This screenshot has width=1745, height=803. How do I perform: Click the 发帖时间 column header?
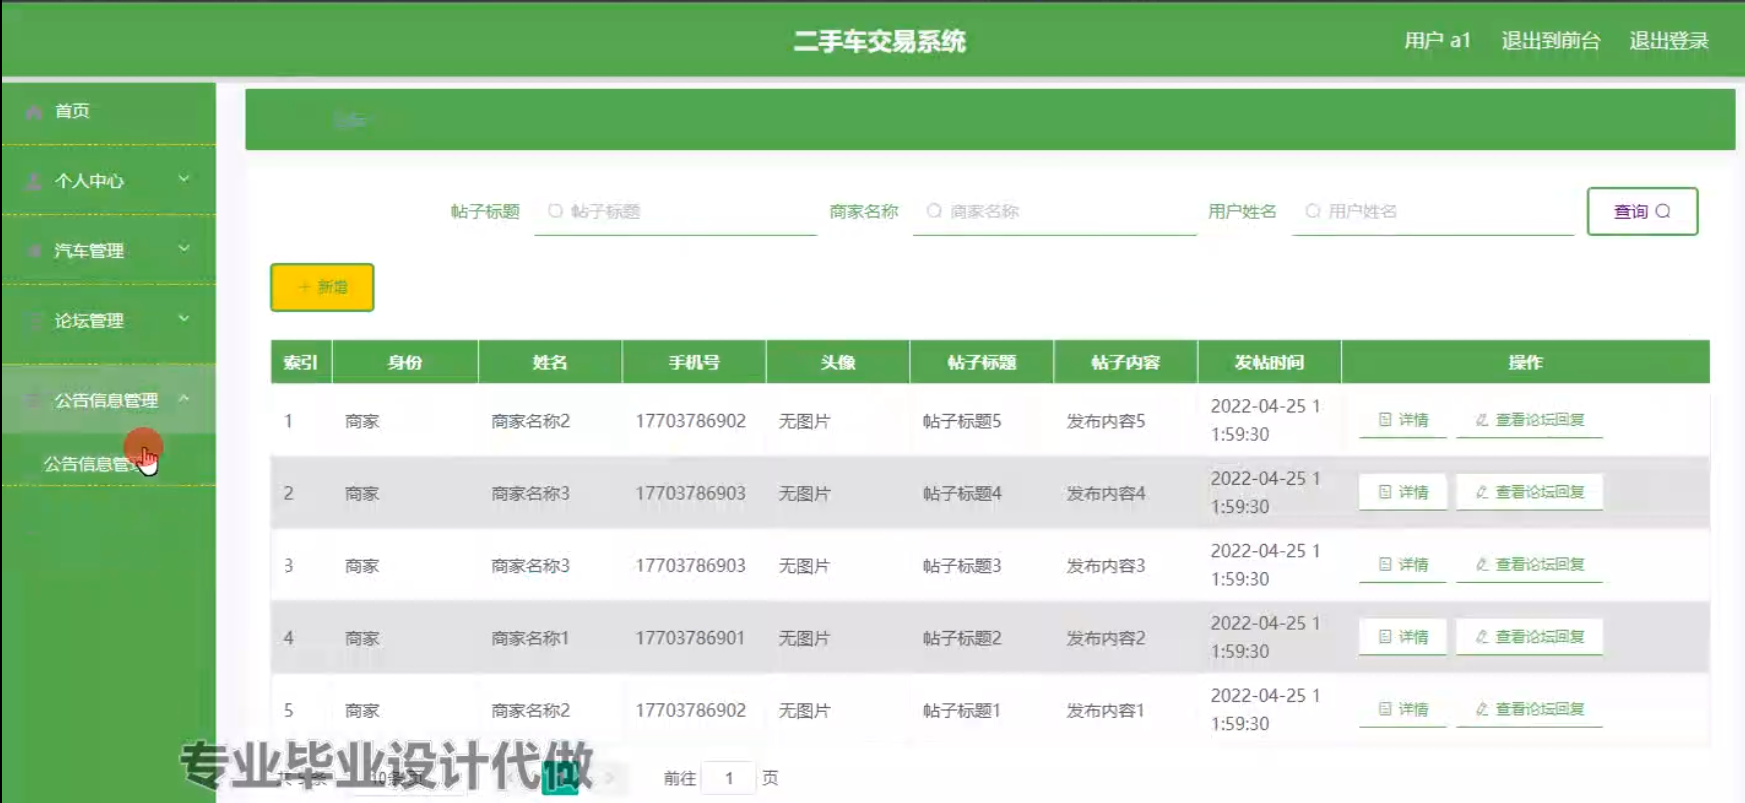point(1269,362)
